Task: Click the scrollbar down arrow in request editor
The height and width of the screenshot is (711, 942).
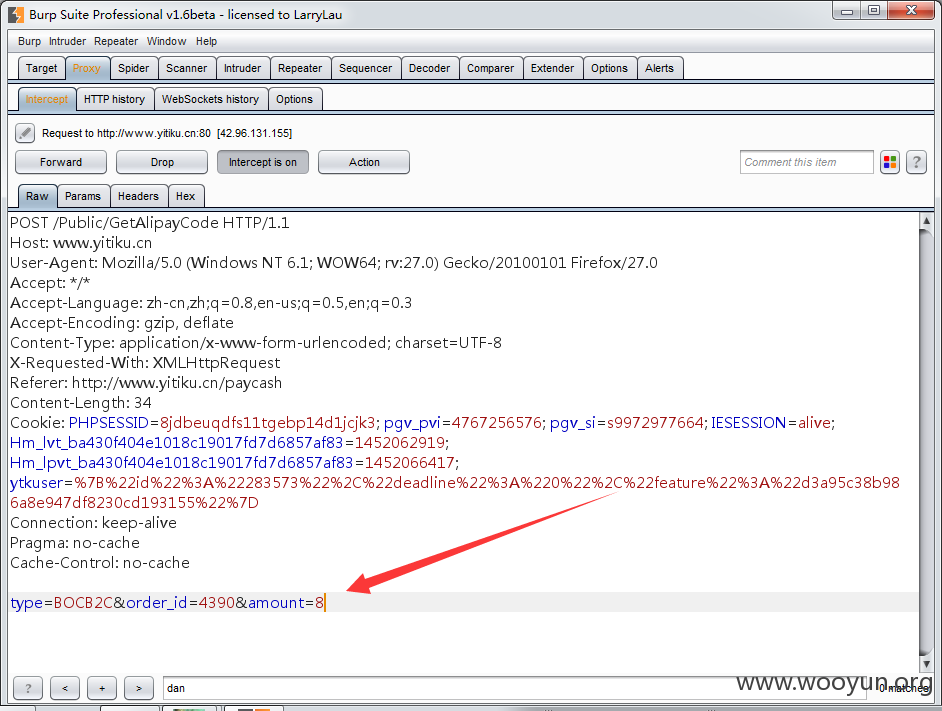Action: [926, 664]
